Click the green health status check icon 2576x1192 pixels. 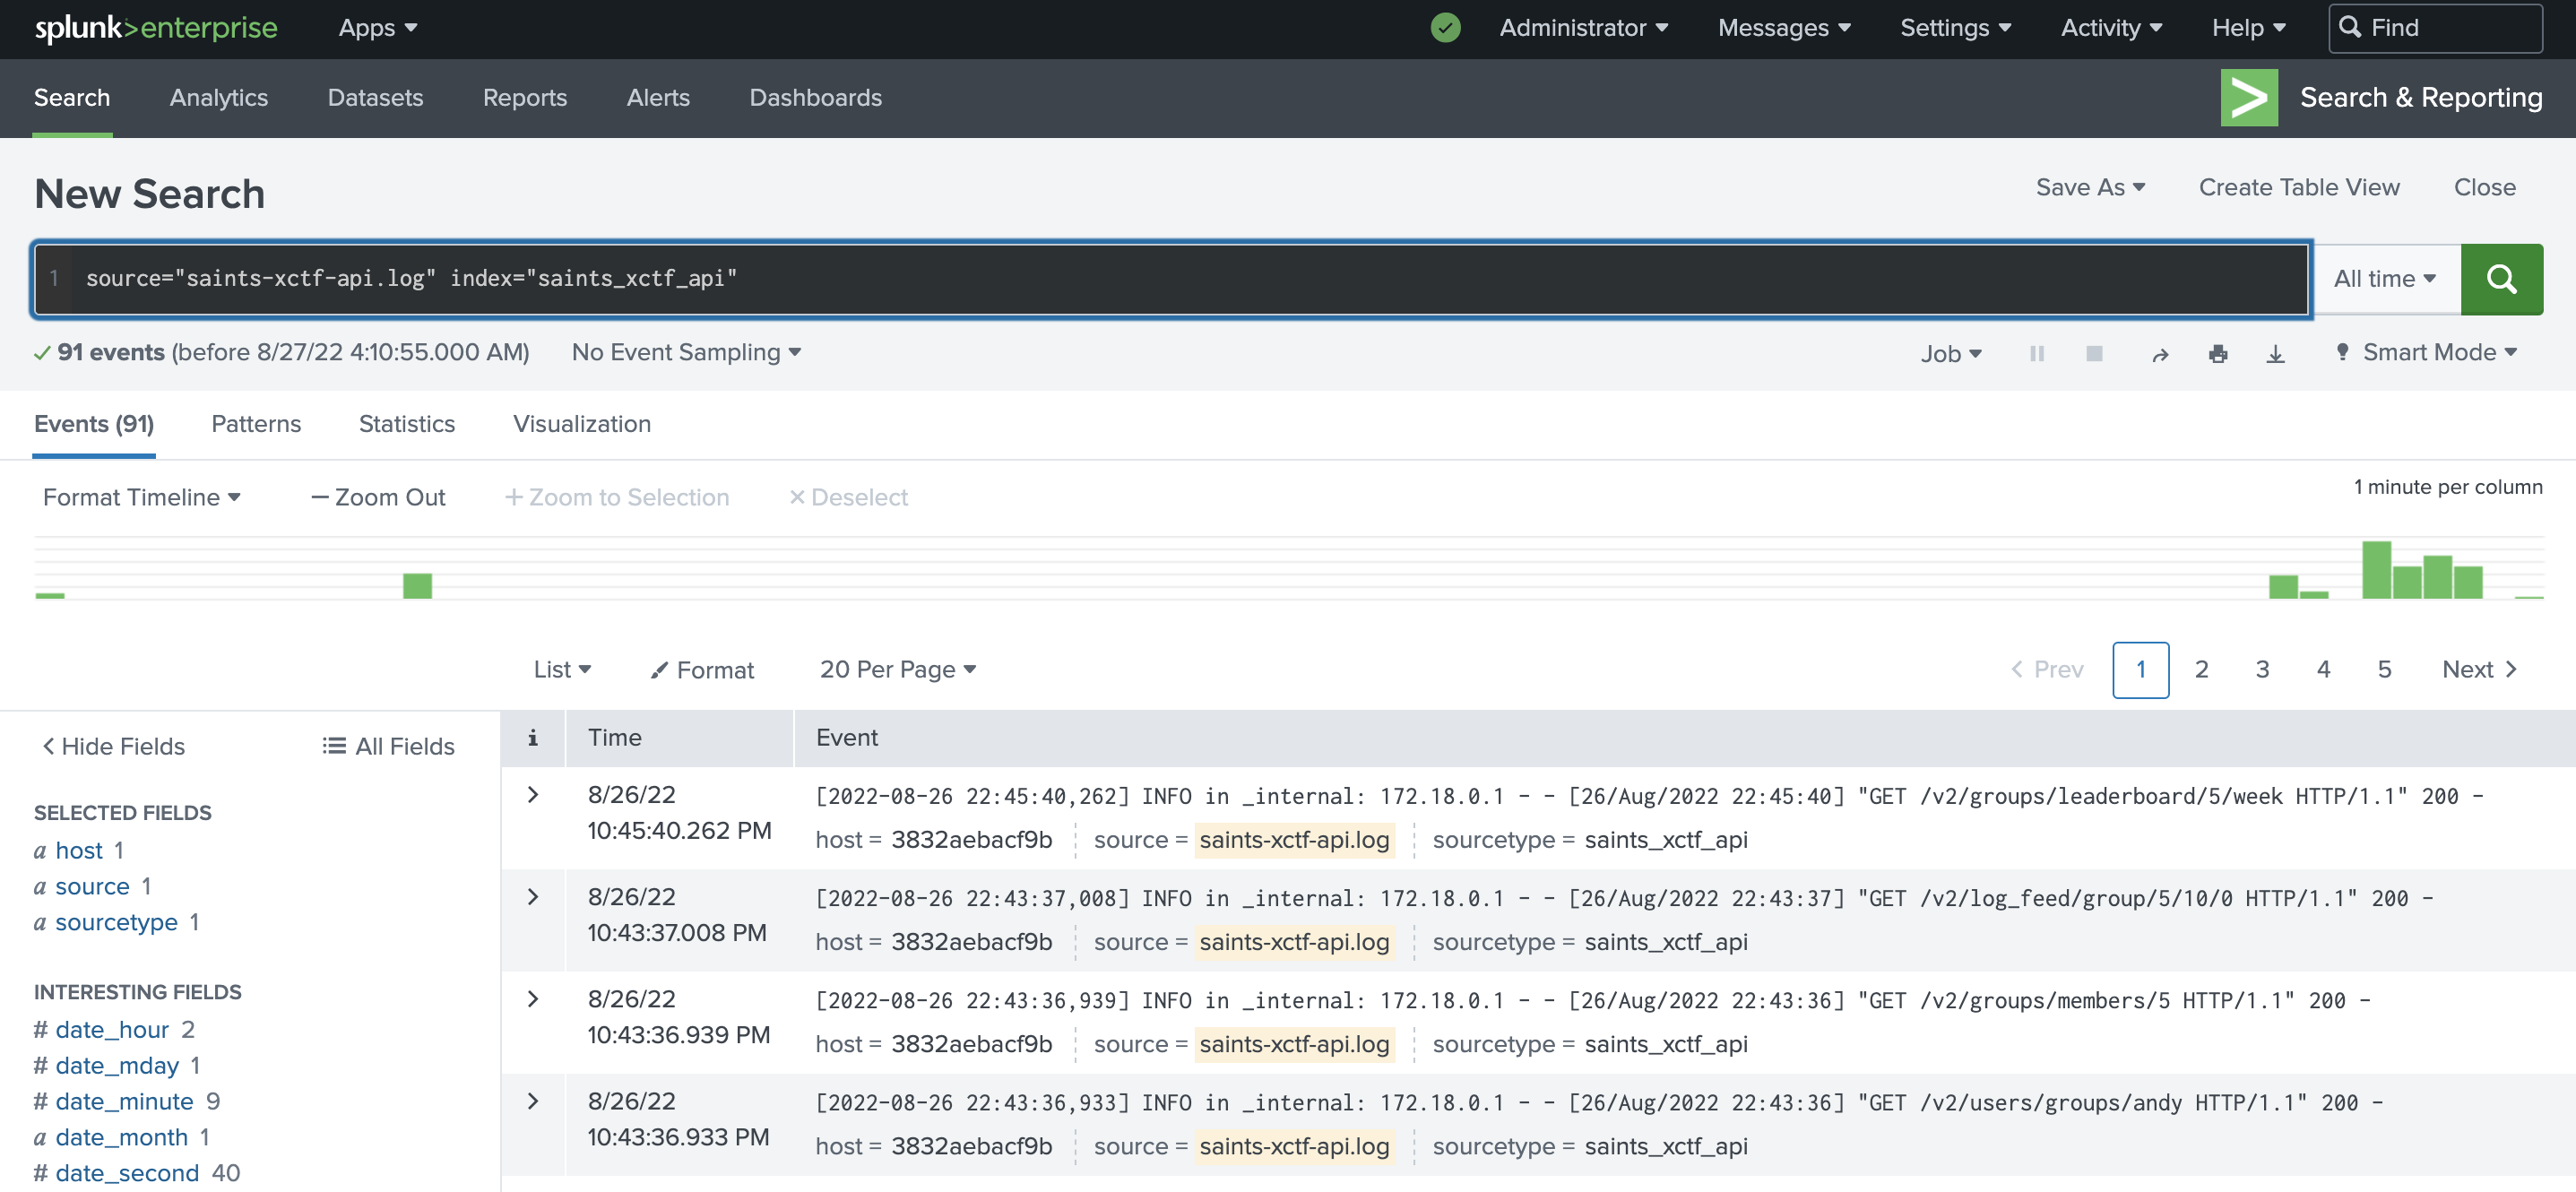pyautogui.click(x=1445, y=28)
